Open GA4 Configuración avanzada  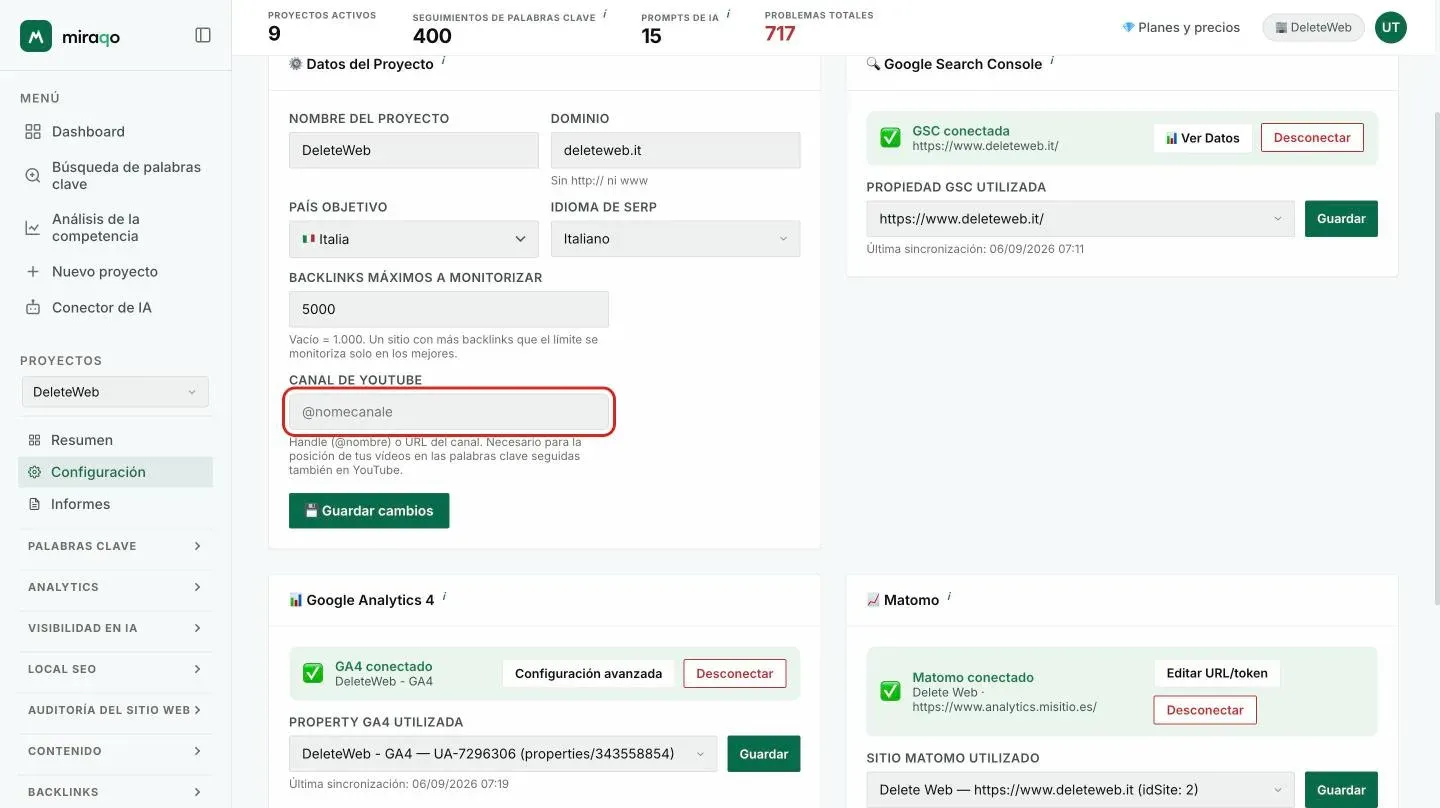pos(589,674)
